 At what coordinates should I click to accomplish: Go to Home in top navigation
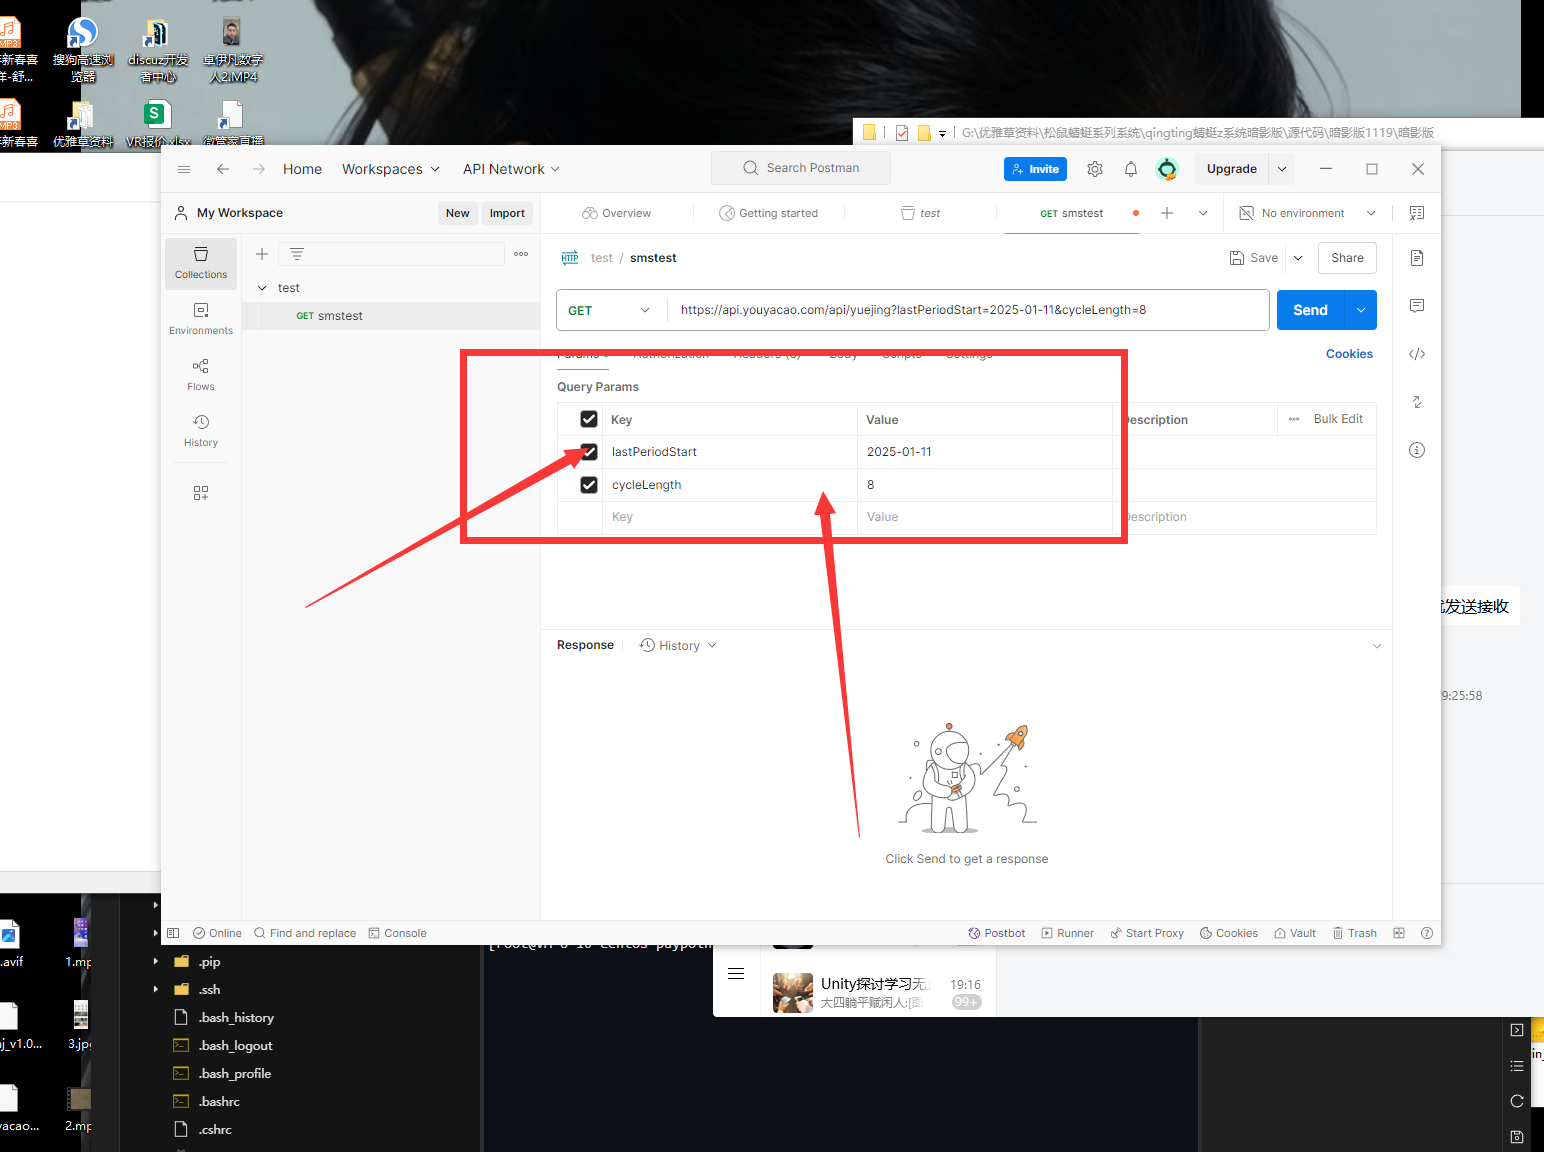[302, 169]
